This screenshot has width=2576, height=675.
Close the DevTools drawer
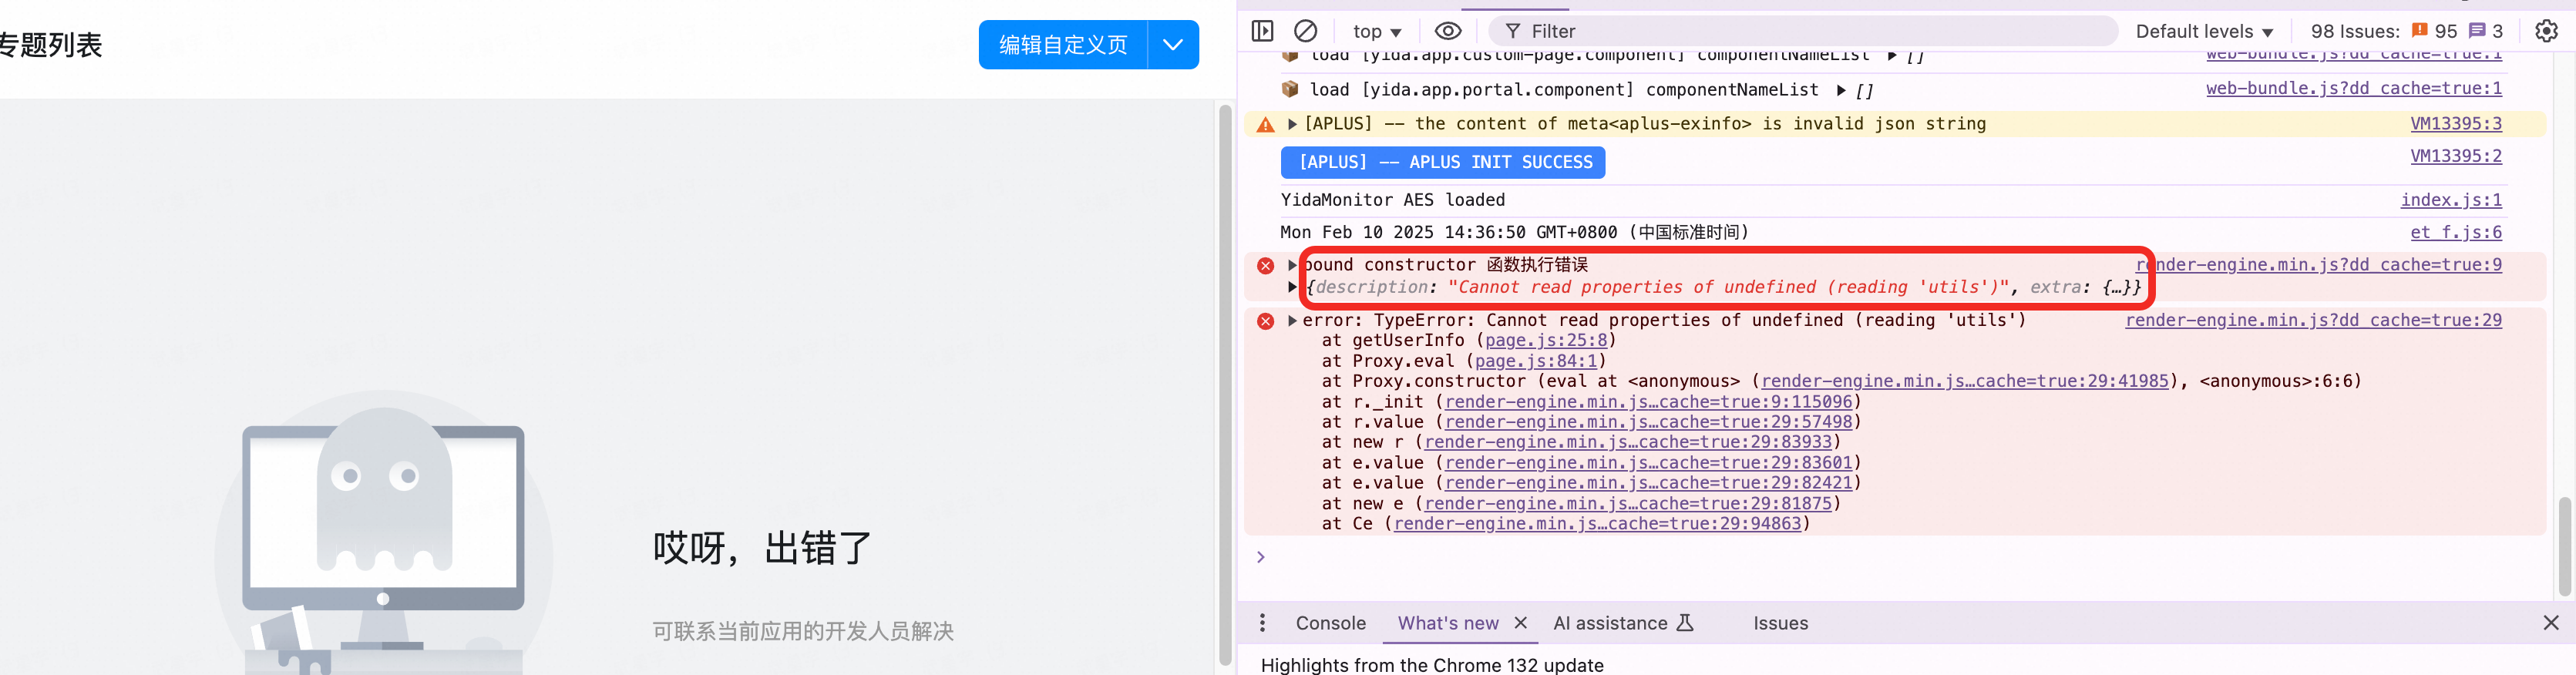(x=2551, y=623)
